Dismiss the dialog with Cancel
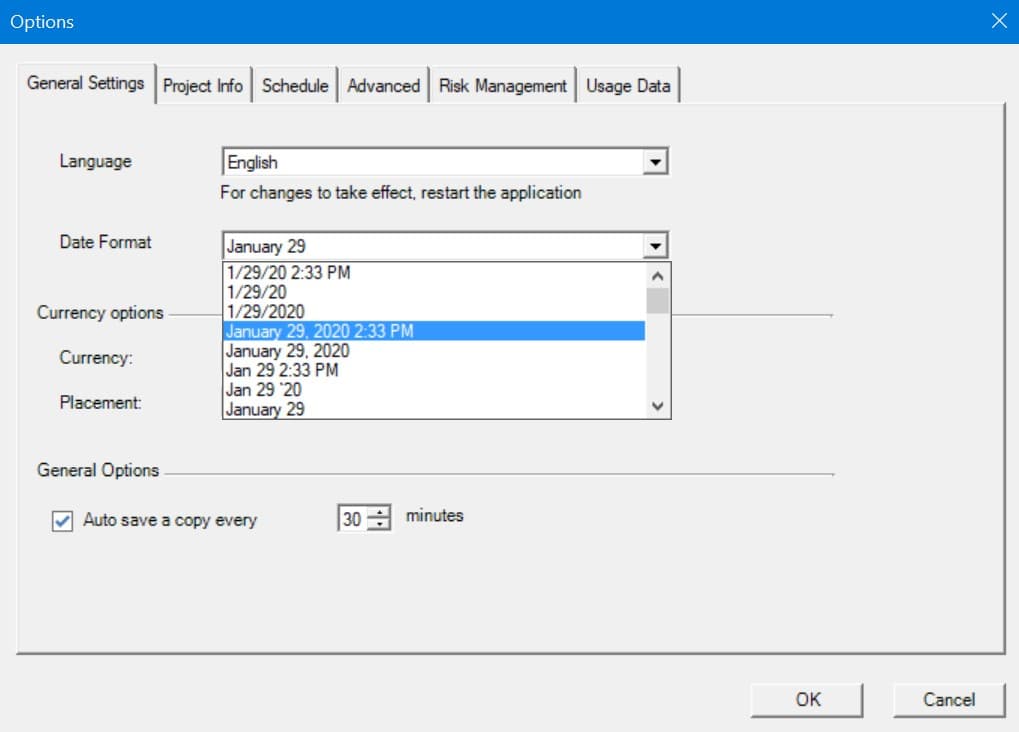1019x732 pixels. 947,699
